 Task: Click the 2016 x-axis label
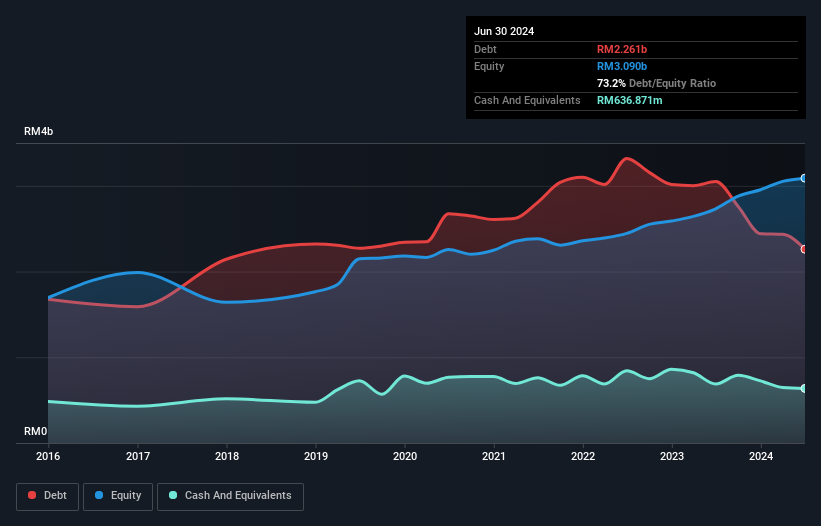pos(49,456)
